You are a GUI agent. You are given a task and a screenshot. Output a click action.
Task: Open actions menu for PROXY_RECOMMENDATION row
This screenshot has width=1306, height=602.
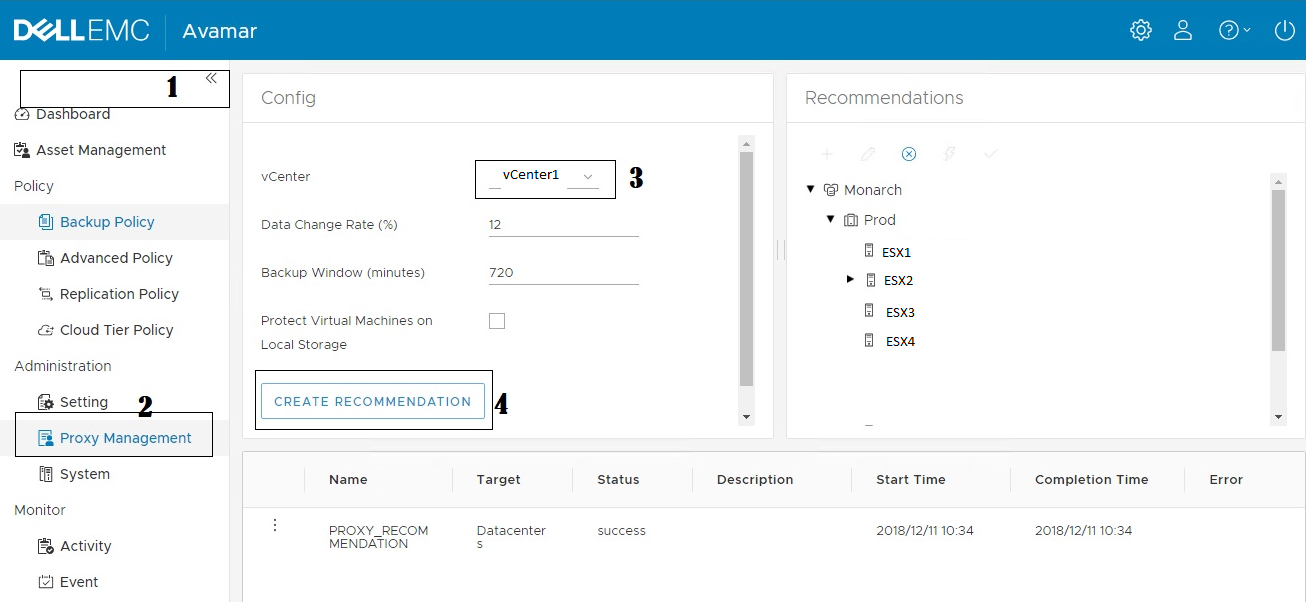275,525
